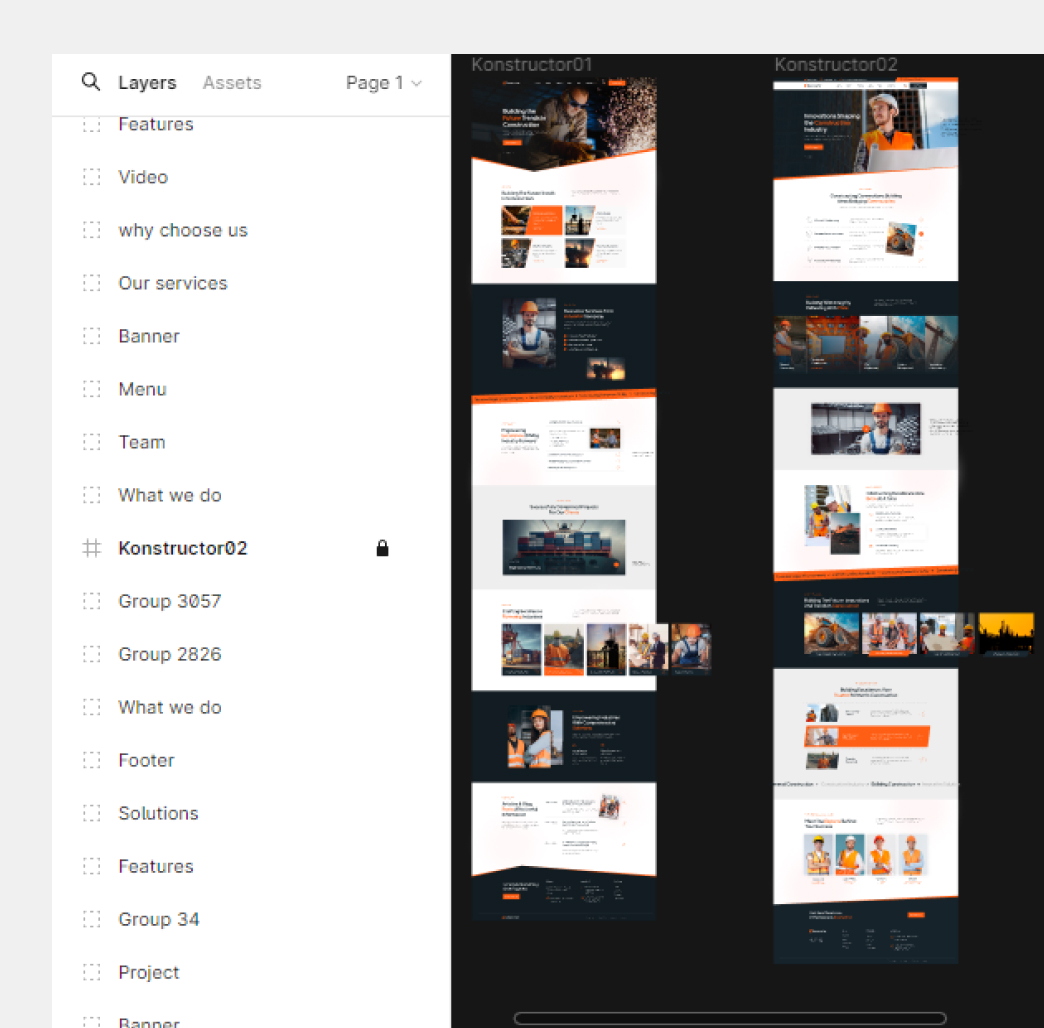The width and height of the screenshot is (1044, 1028).
Task: Click the group icon beside the Project layer
Action: (x=91, y=972)
